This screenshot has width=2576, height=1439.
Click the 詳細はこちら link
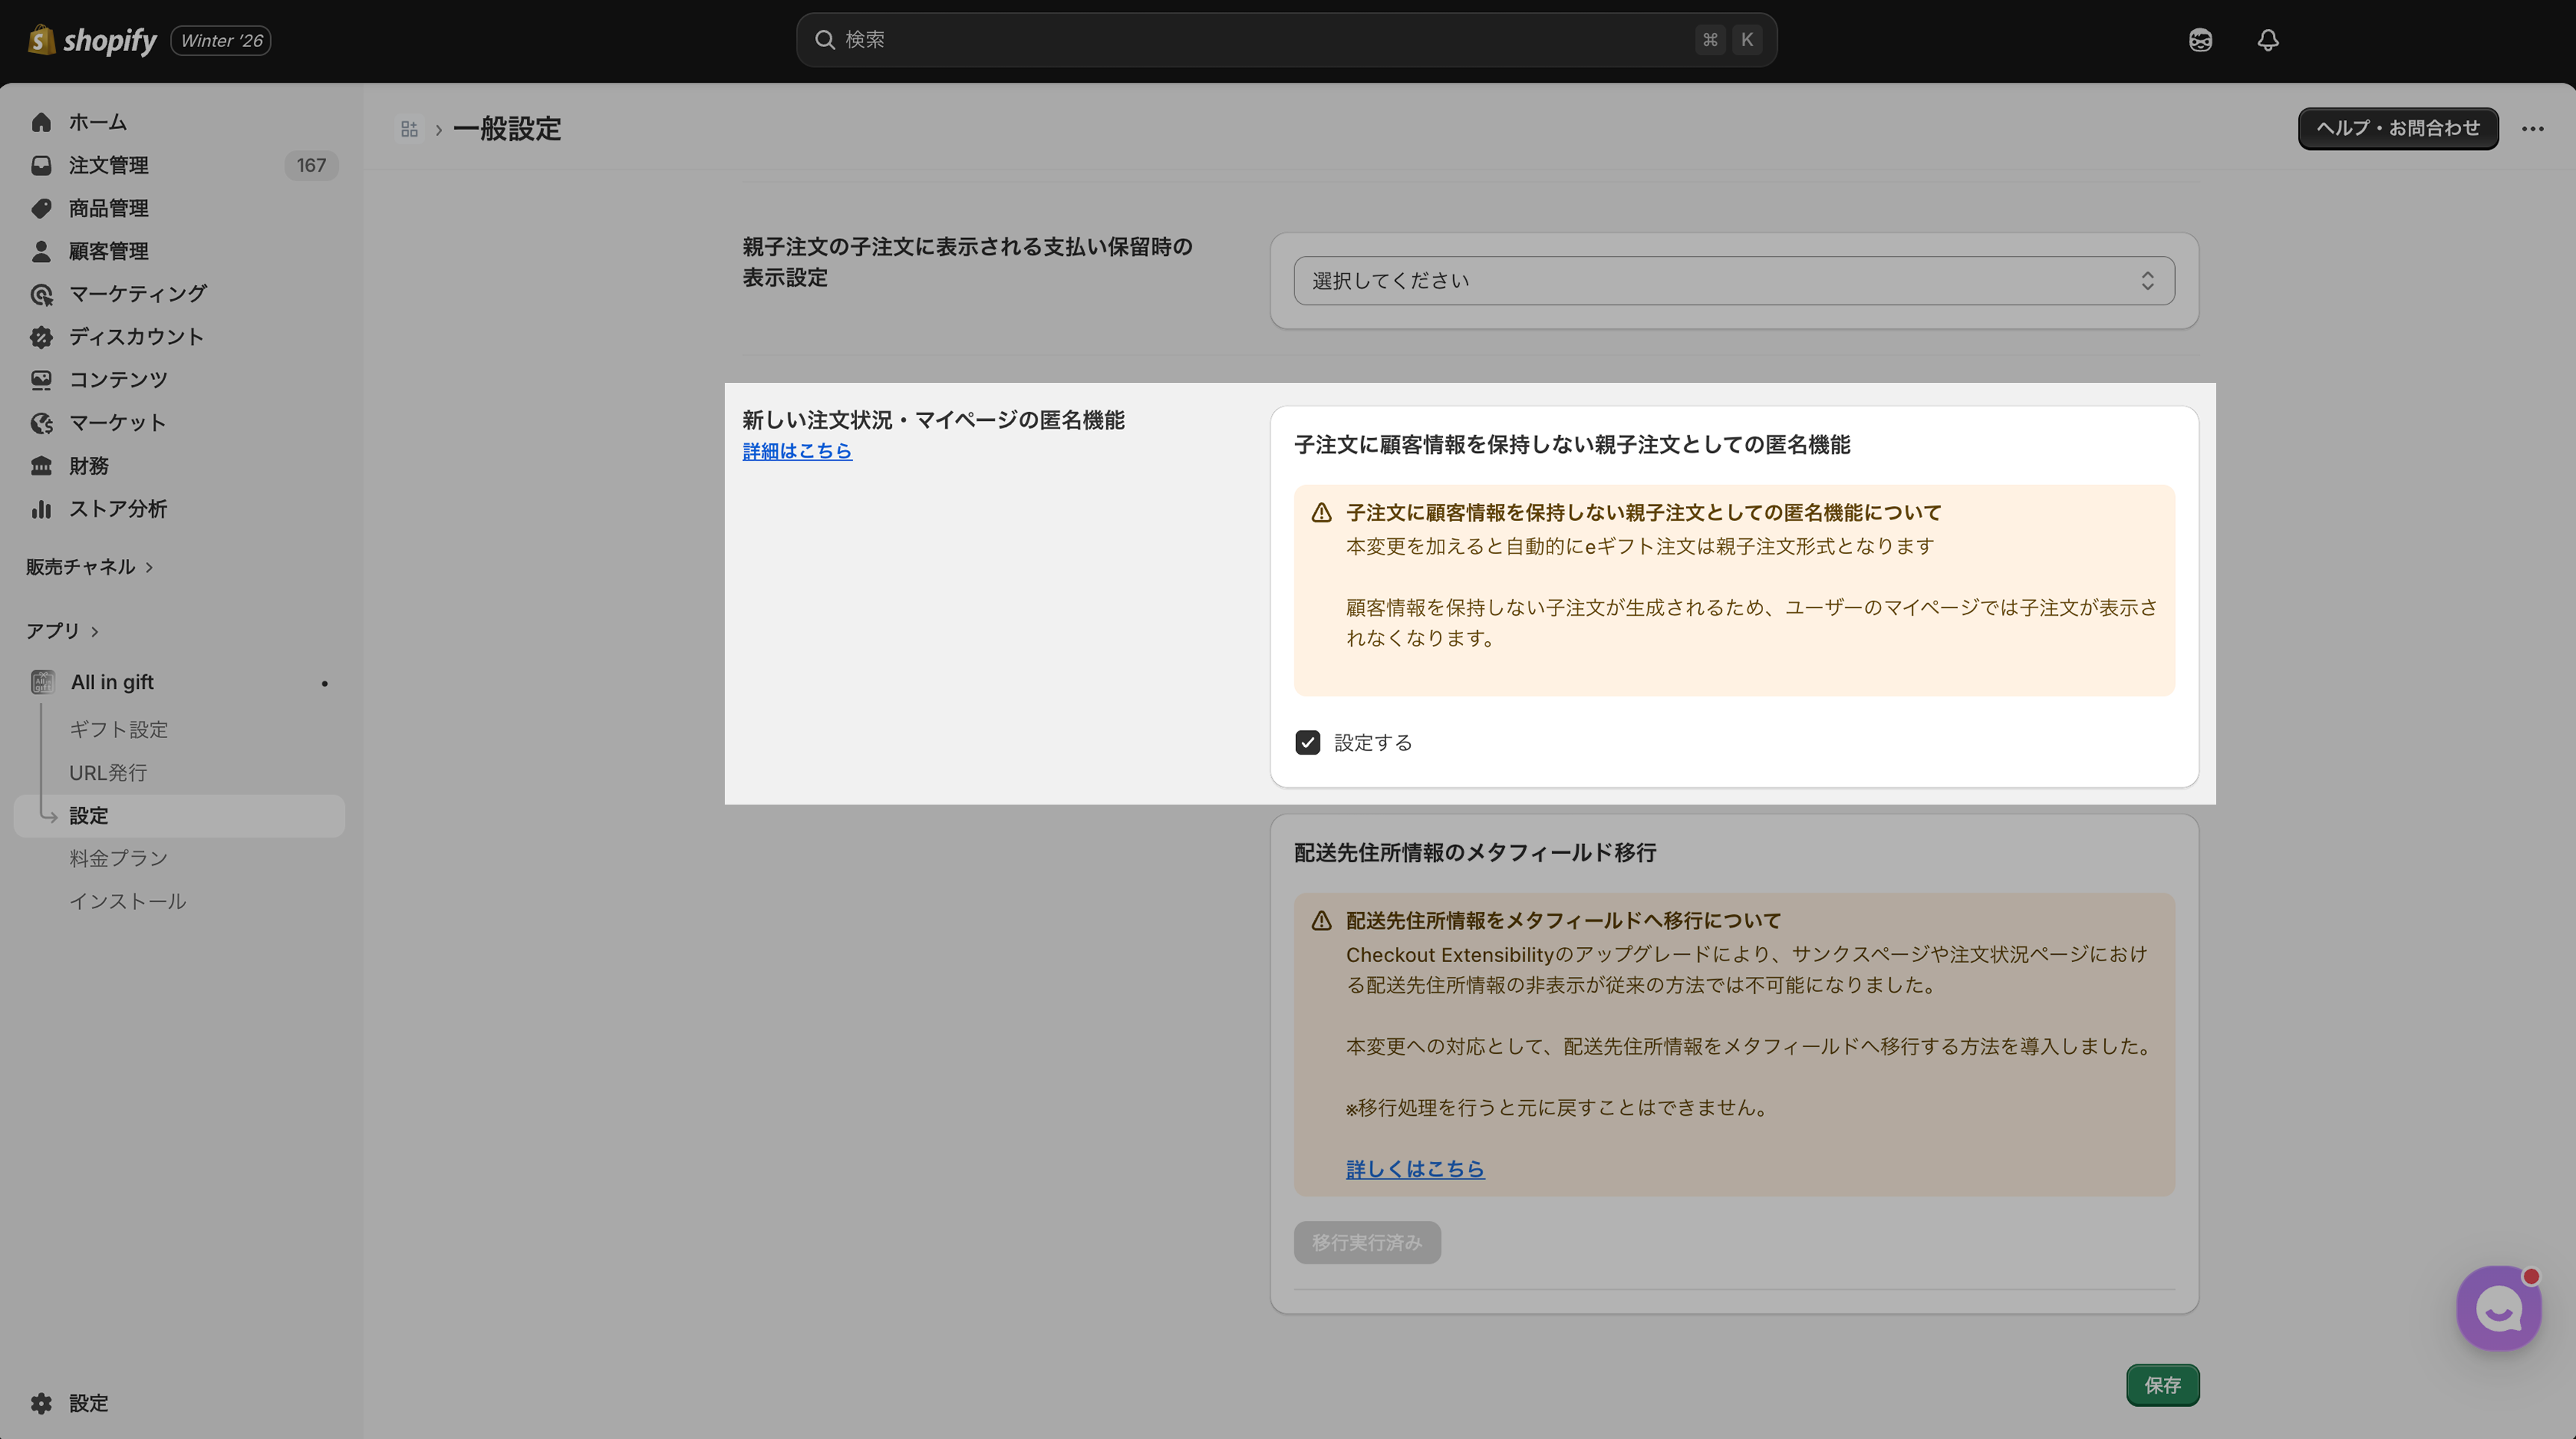pos(797,451)
